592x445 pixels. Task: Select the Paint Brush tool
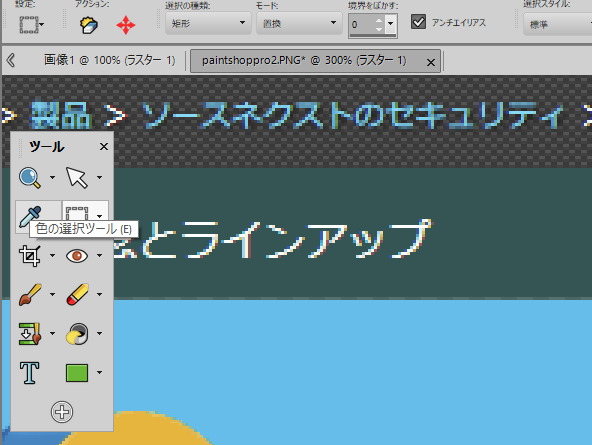click(30, 295)
